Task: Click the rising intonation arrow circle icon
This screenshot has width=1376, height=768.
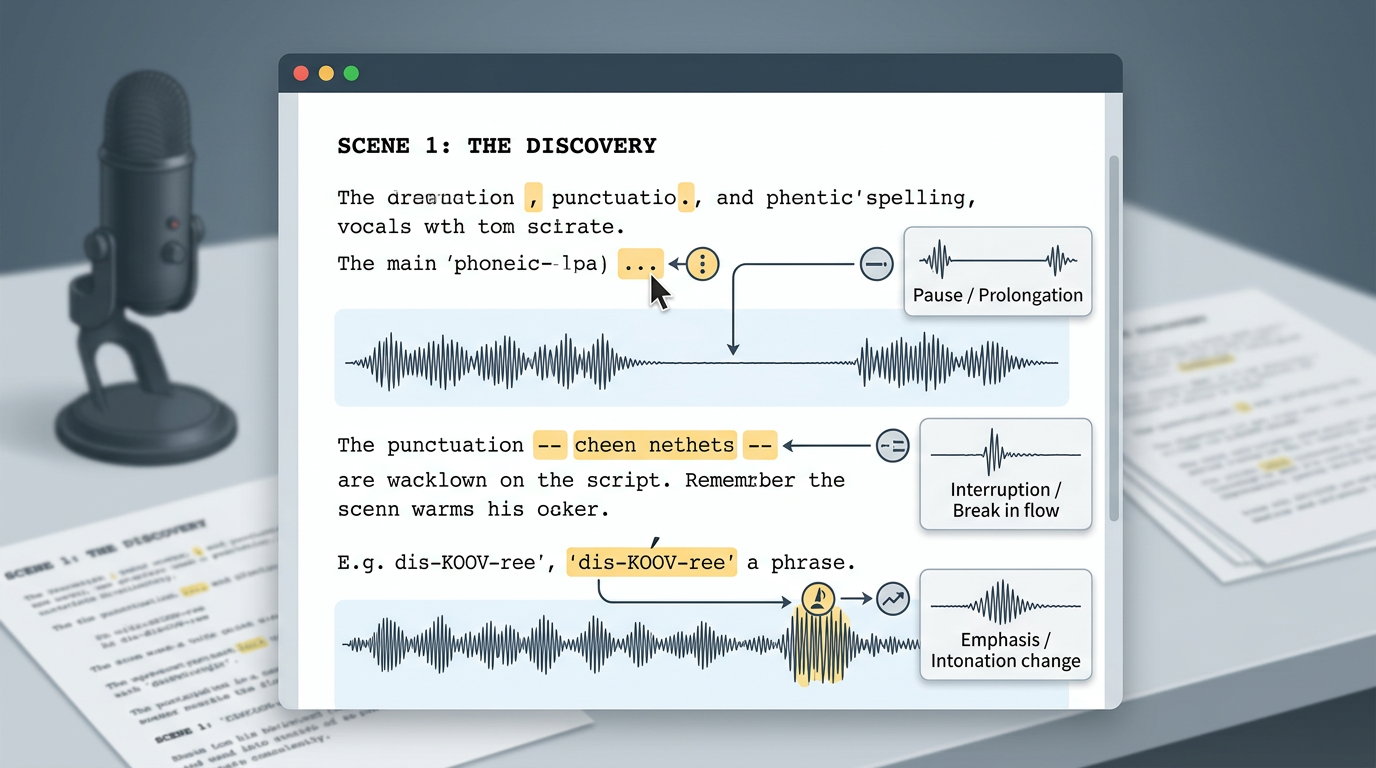Action: (x=892, y=599)
